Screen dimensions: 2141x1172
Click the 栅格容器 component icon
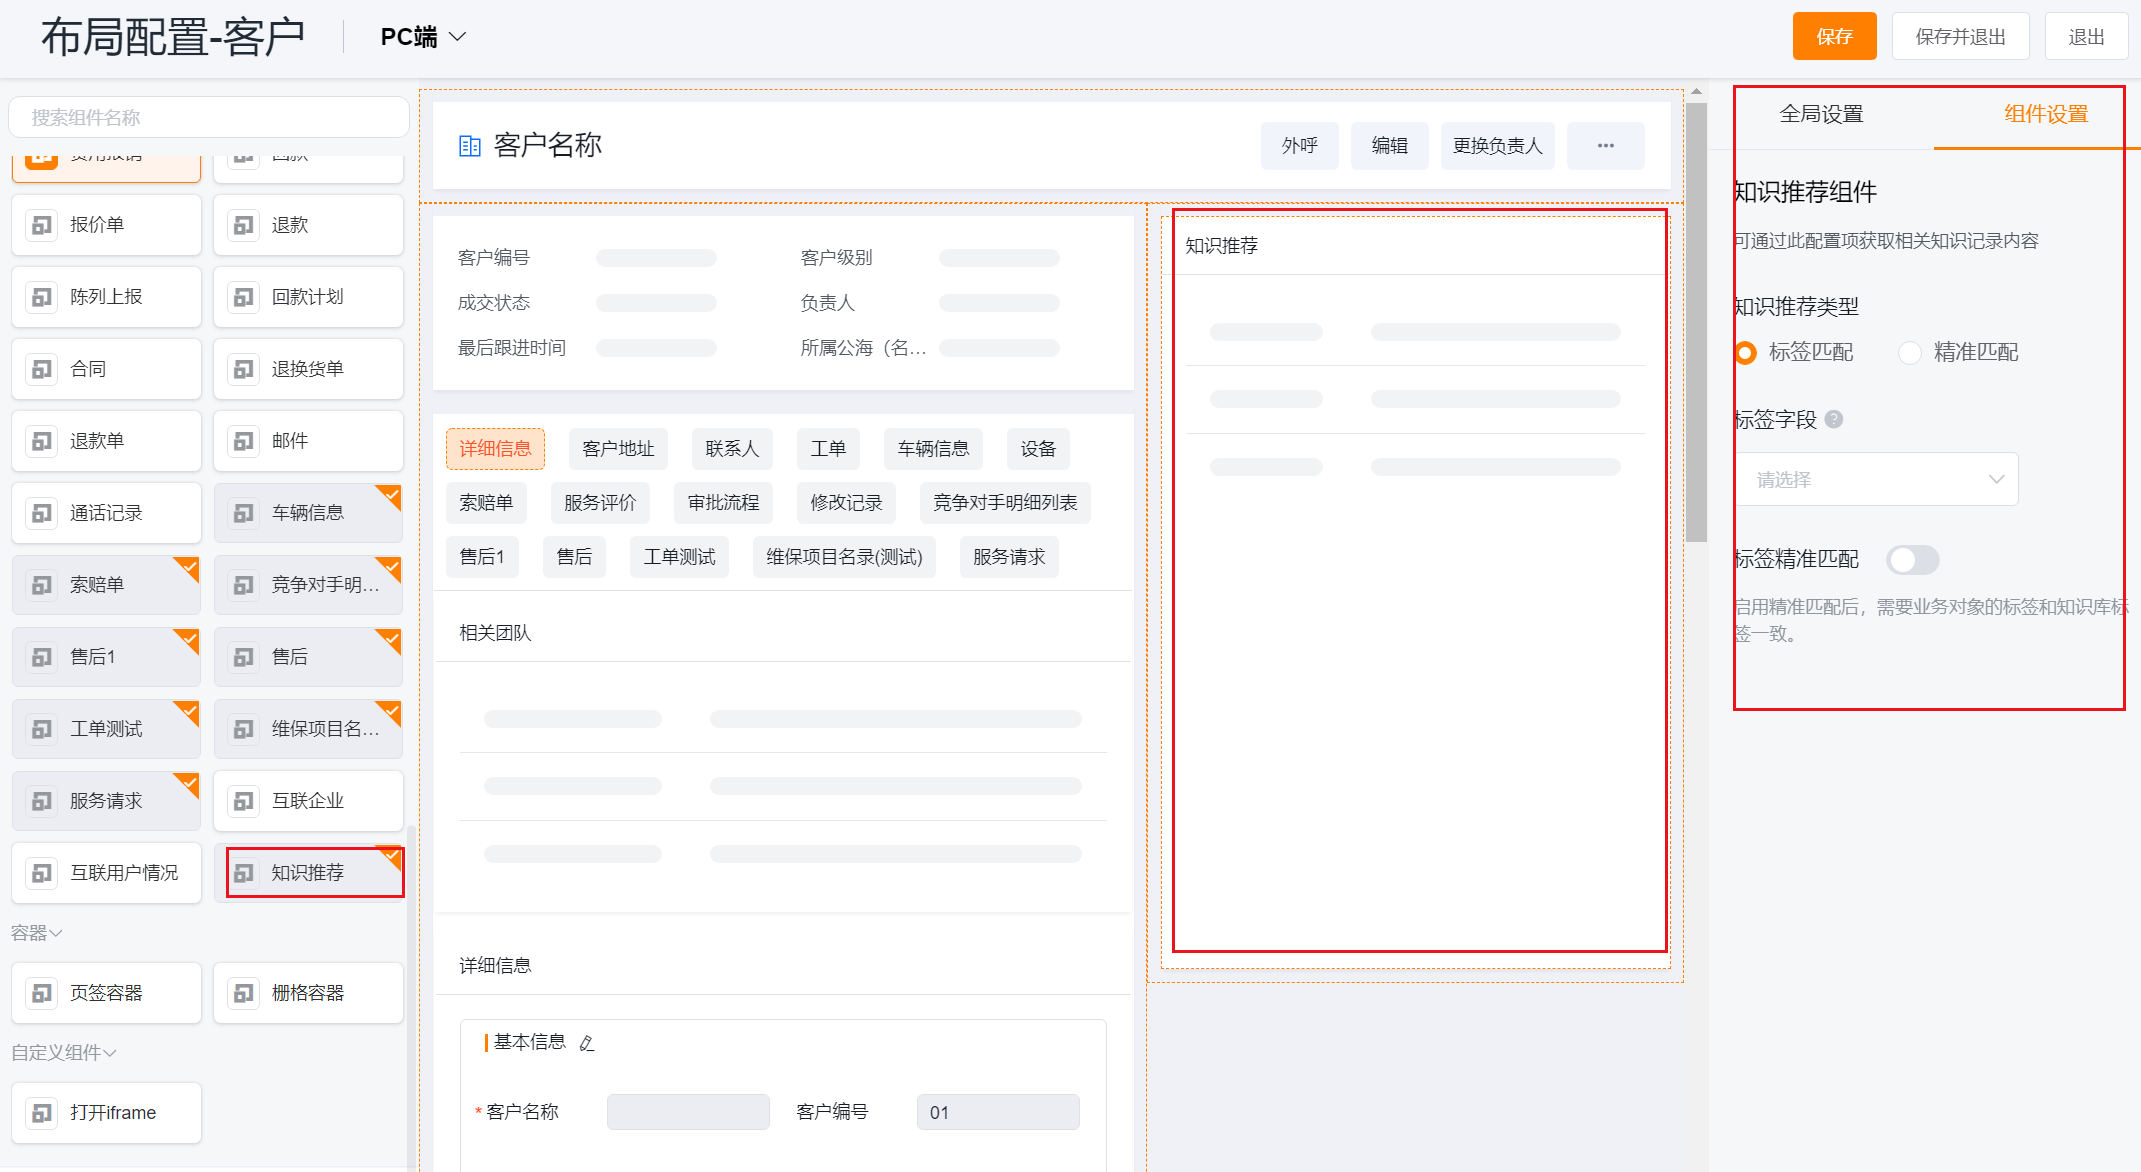coord(243,993)
